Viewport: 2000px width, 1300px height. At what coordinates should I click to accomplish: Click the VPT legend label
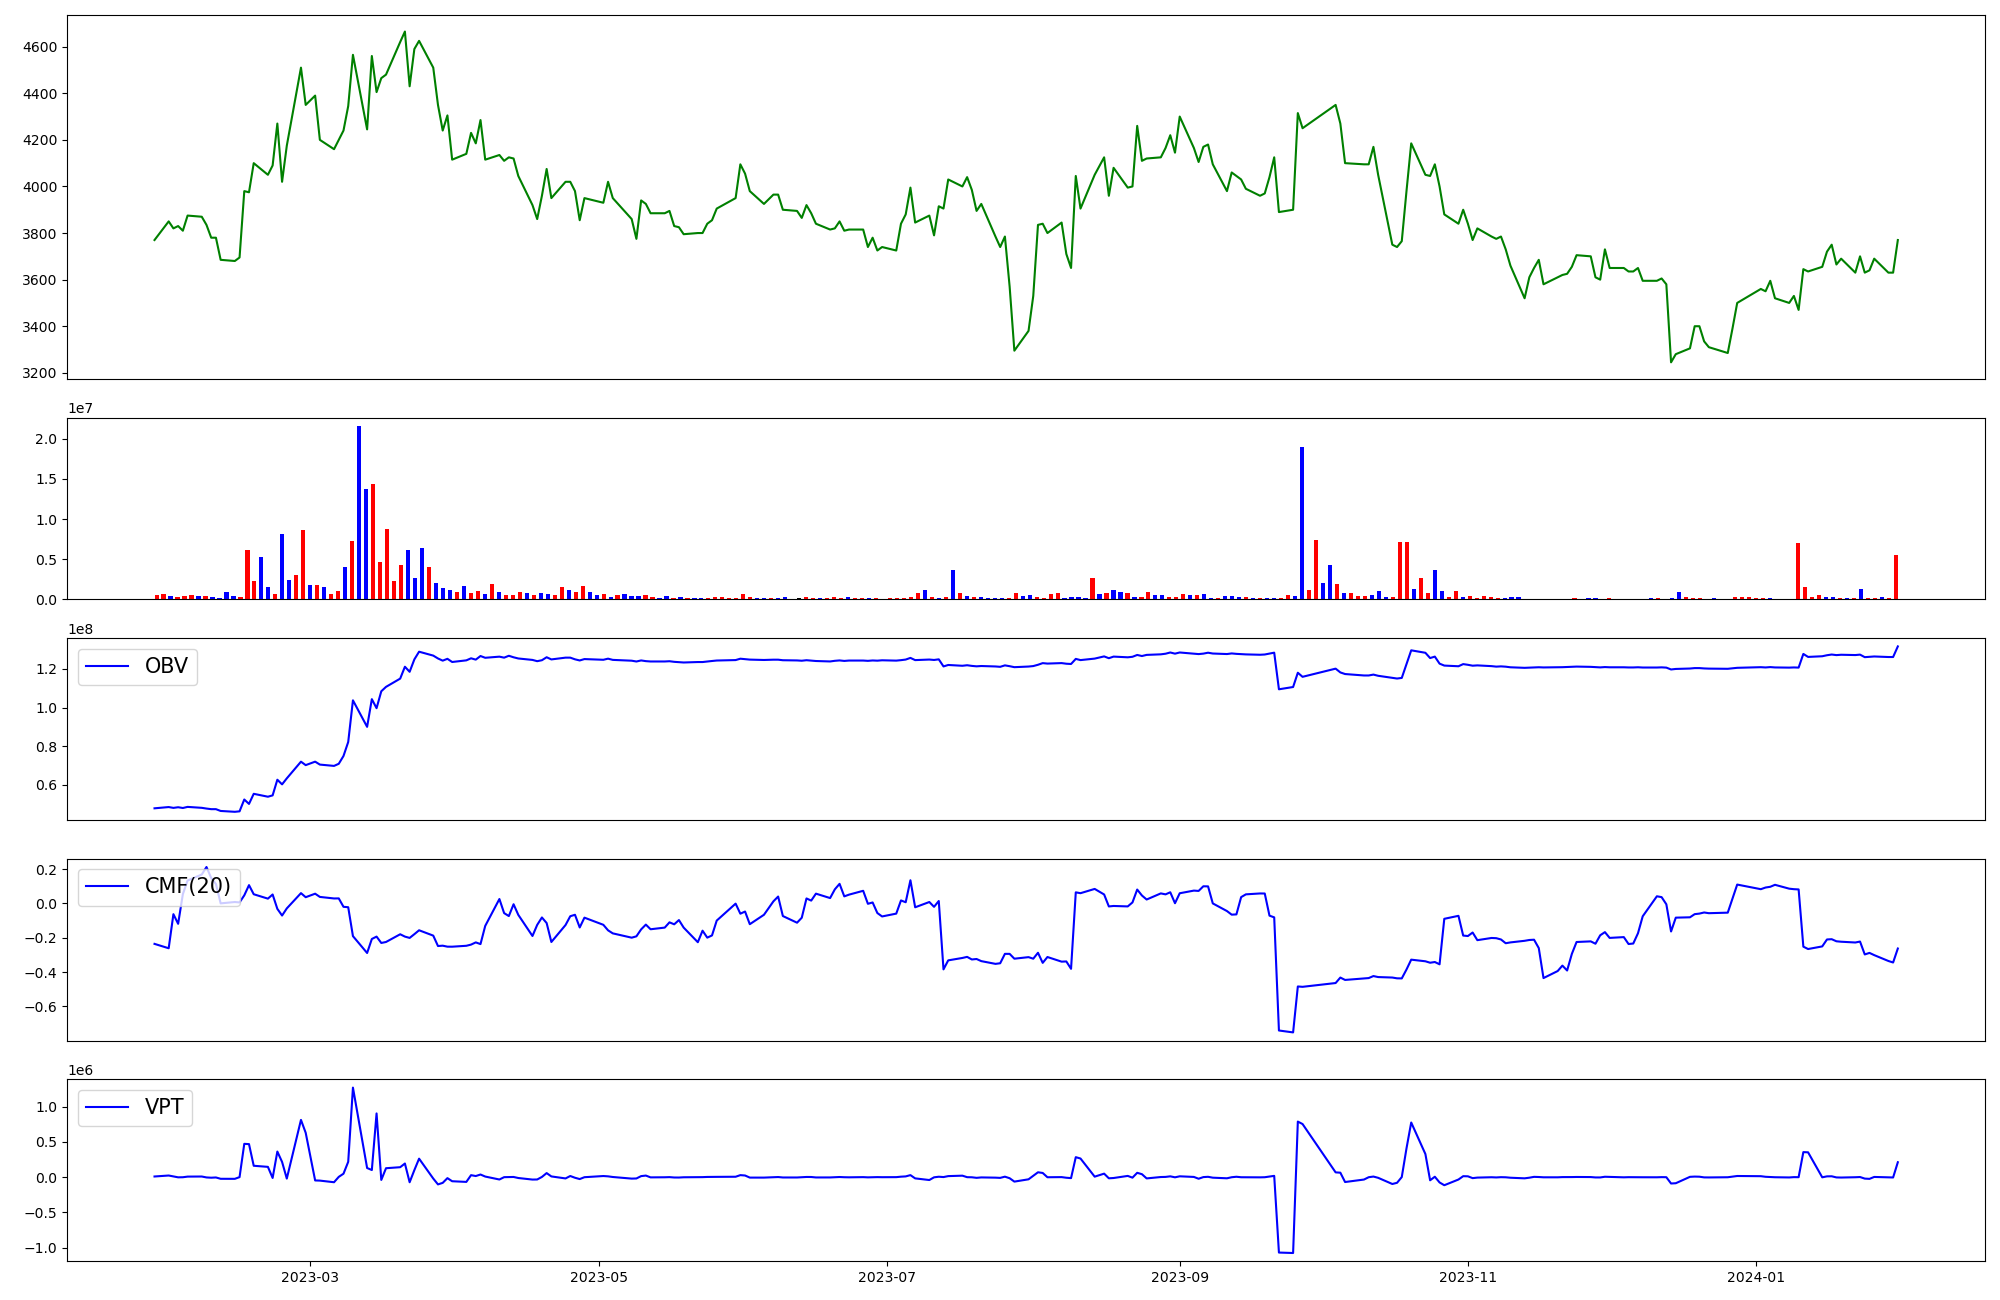tap(164, 1107)
